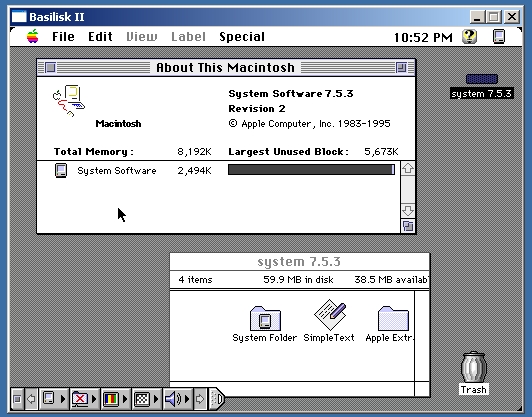Click the "System Software" row label
532x417 pixels.
point(117,171)
